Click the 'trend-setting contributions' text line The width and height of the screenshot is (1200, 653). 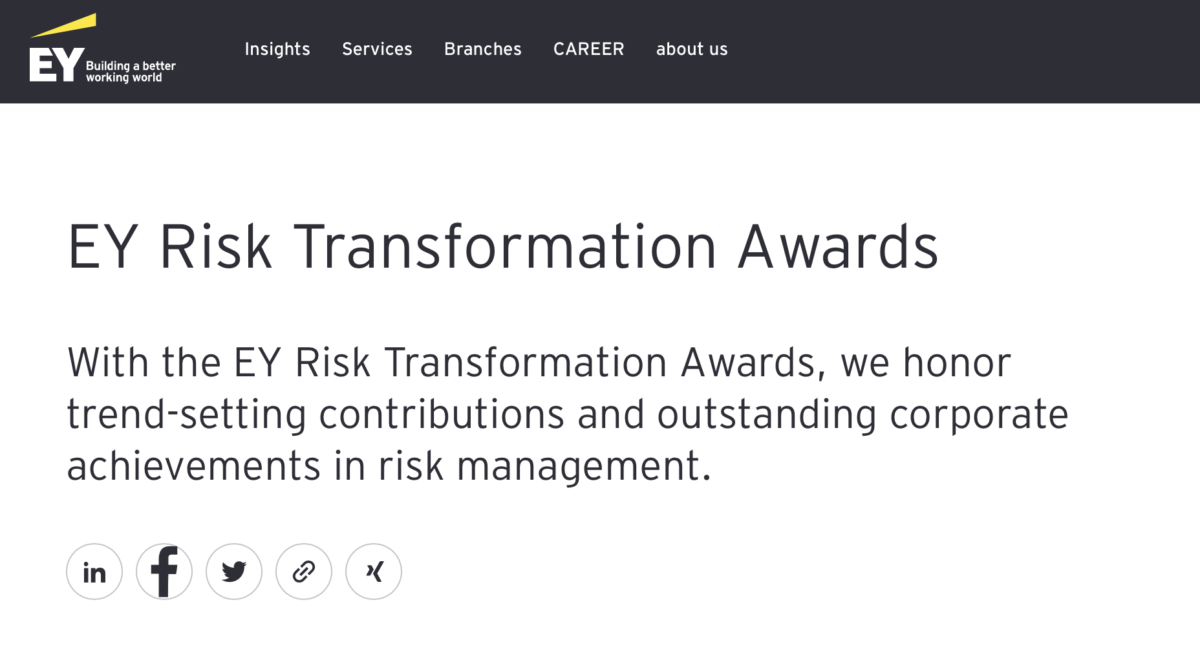(567, 414)
